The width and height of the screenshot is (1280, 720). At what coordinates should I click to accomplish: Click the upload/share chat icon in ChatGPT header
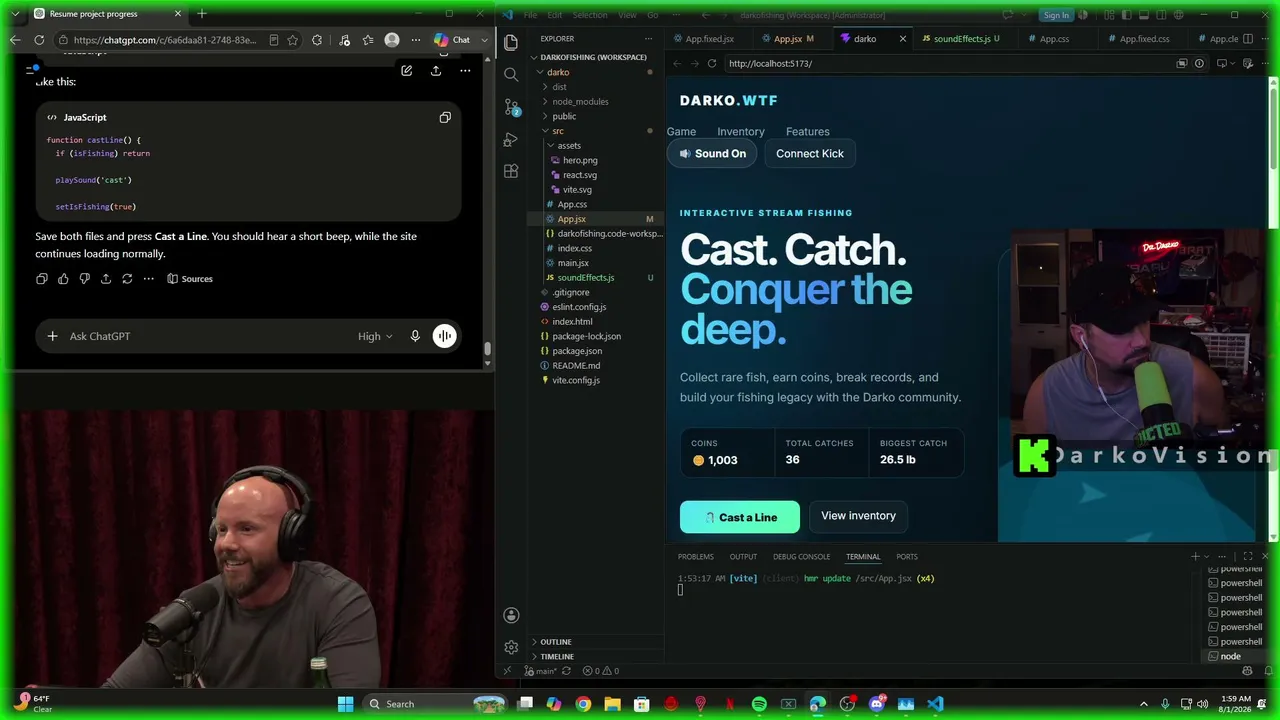pos(436,70)
